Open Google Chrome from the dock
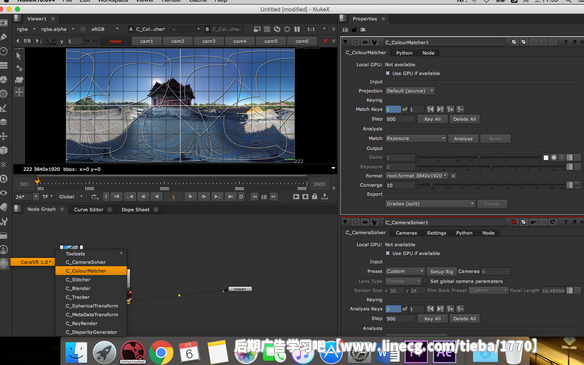Image resolution: width=584 pixels, height=365 pixels. click(161, 352)
